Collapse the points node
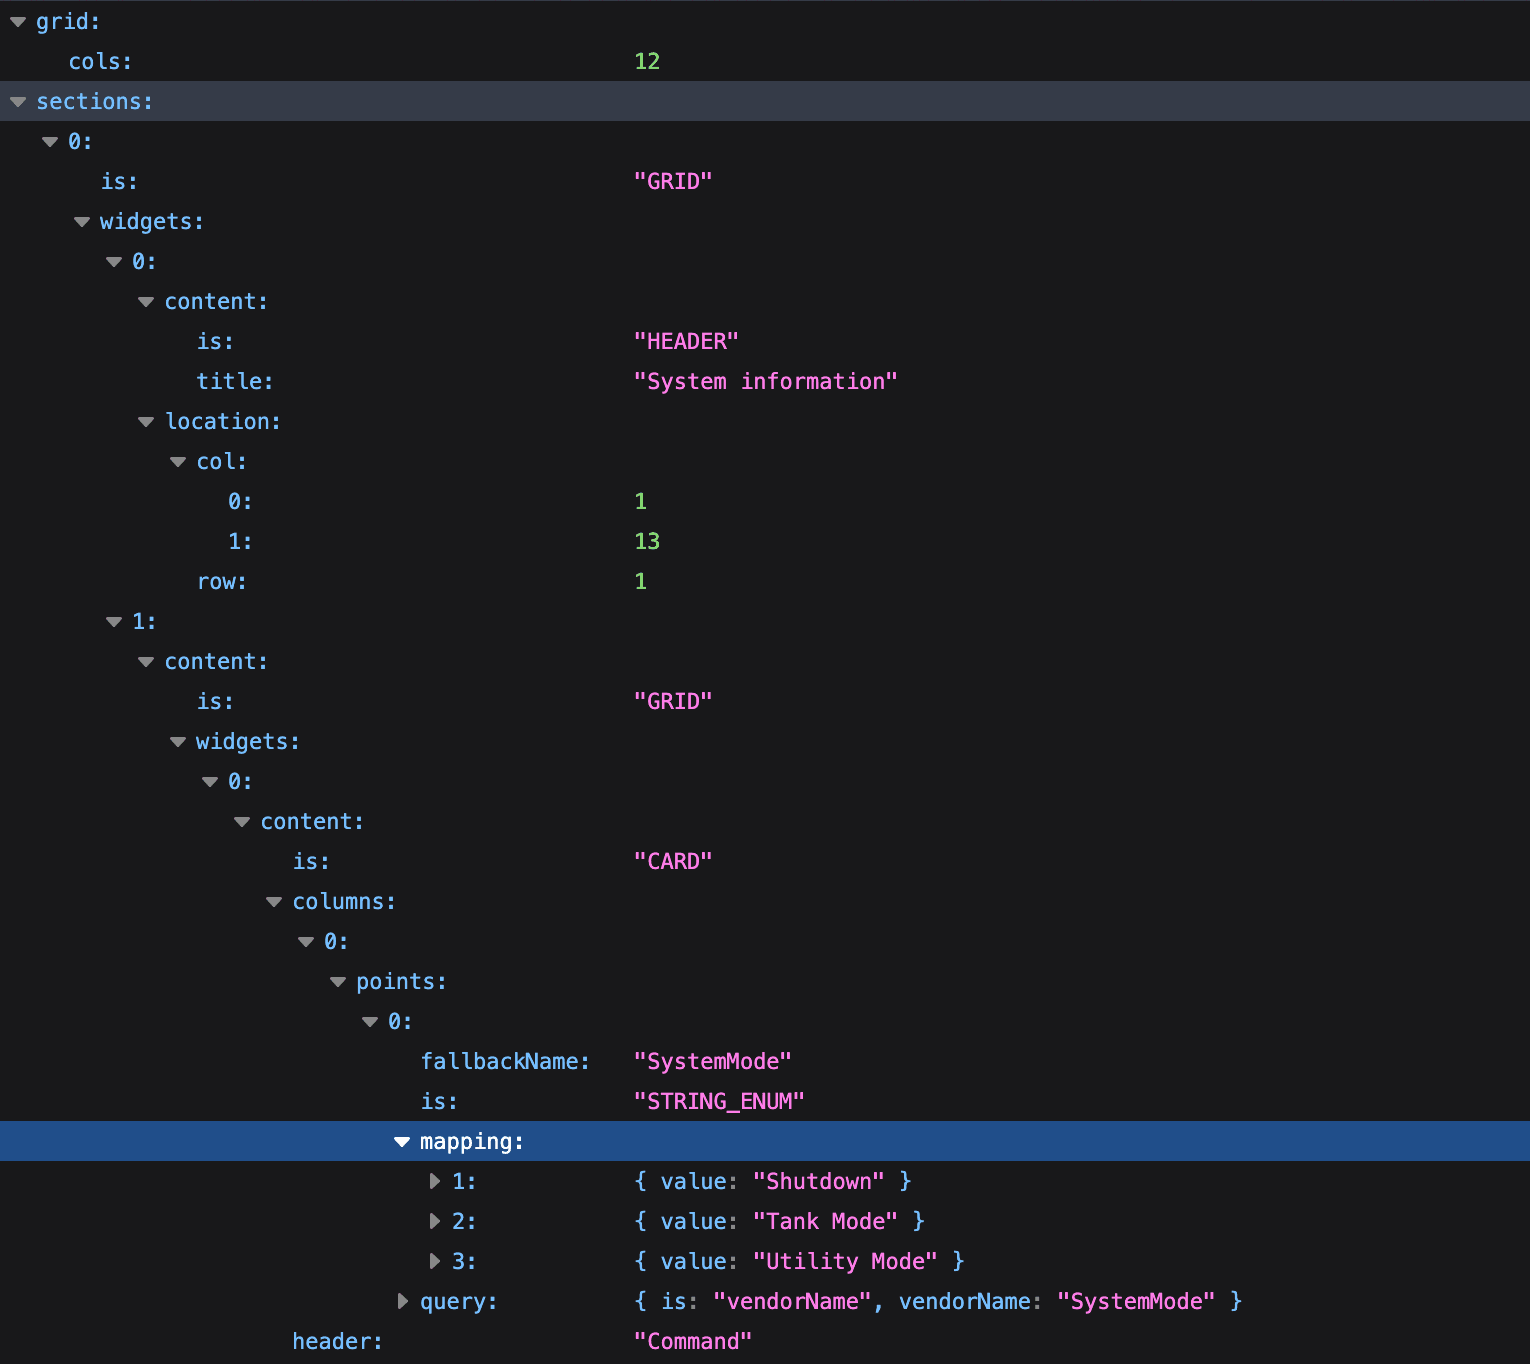Screen dimensions: 1530x1364 click(338, 982)
